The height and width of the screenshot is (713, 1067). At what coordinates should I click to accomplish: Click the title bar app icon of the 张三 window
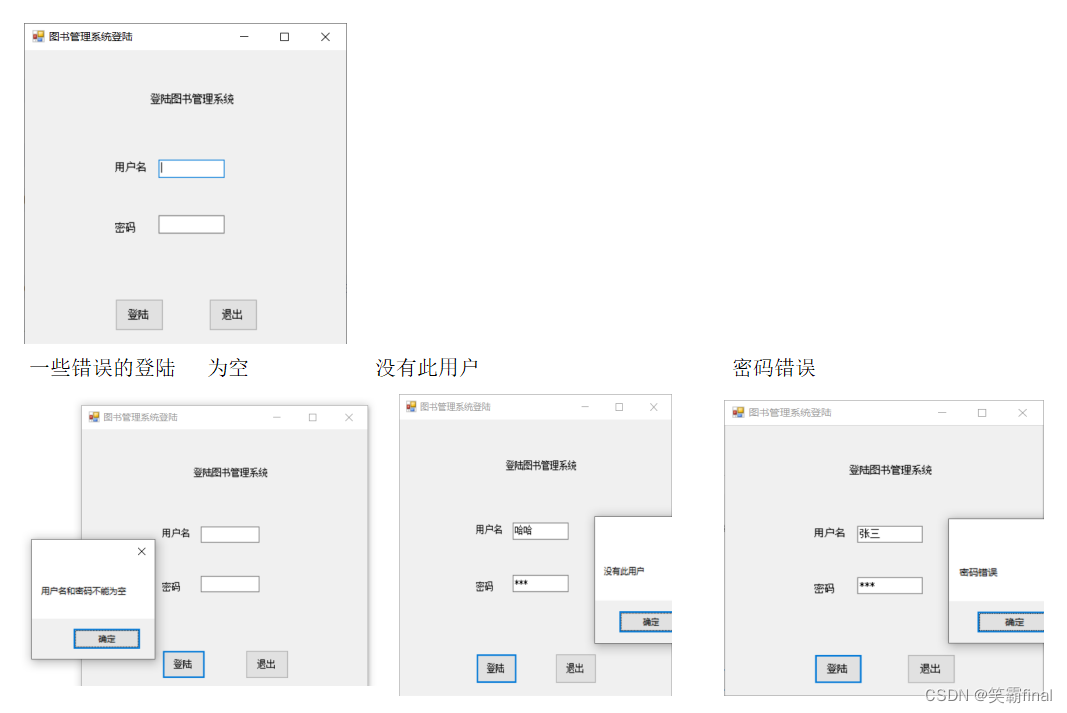(738, 412)
